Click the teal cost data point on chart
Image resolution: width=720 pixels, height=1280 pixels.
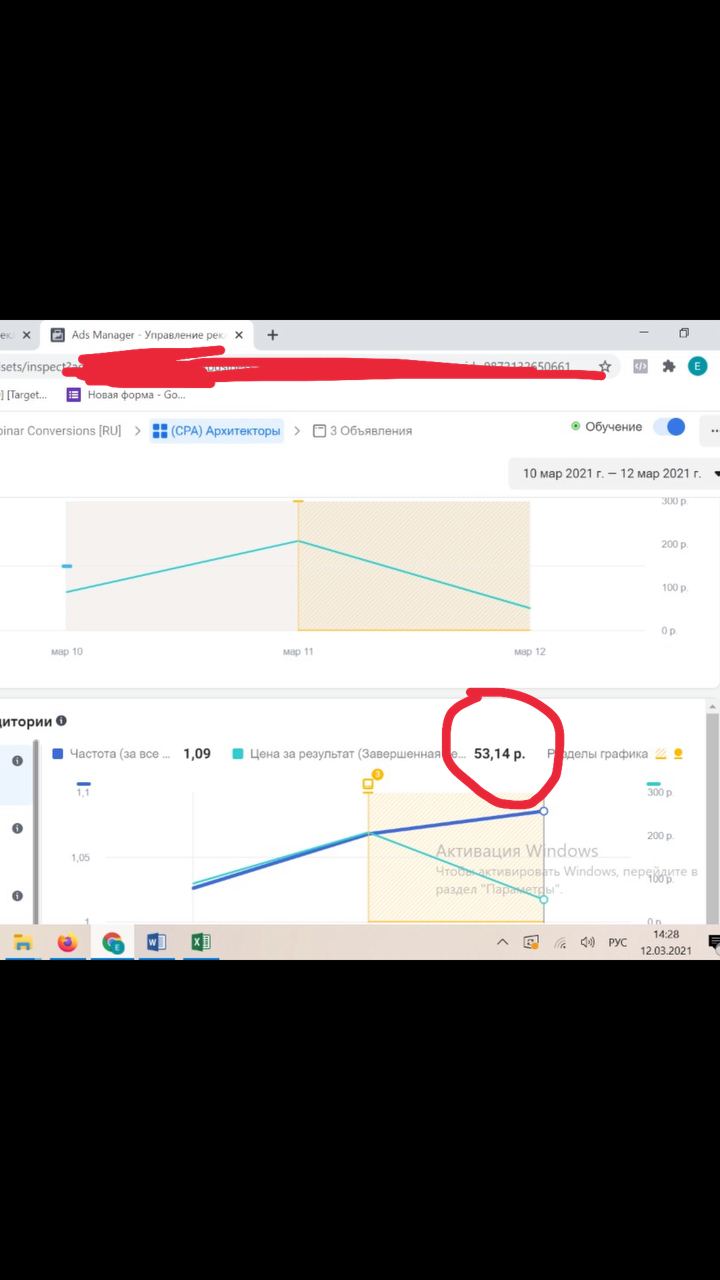pyautogui.click(x=544, y=899)
